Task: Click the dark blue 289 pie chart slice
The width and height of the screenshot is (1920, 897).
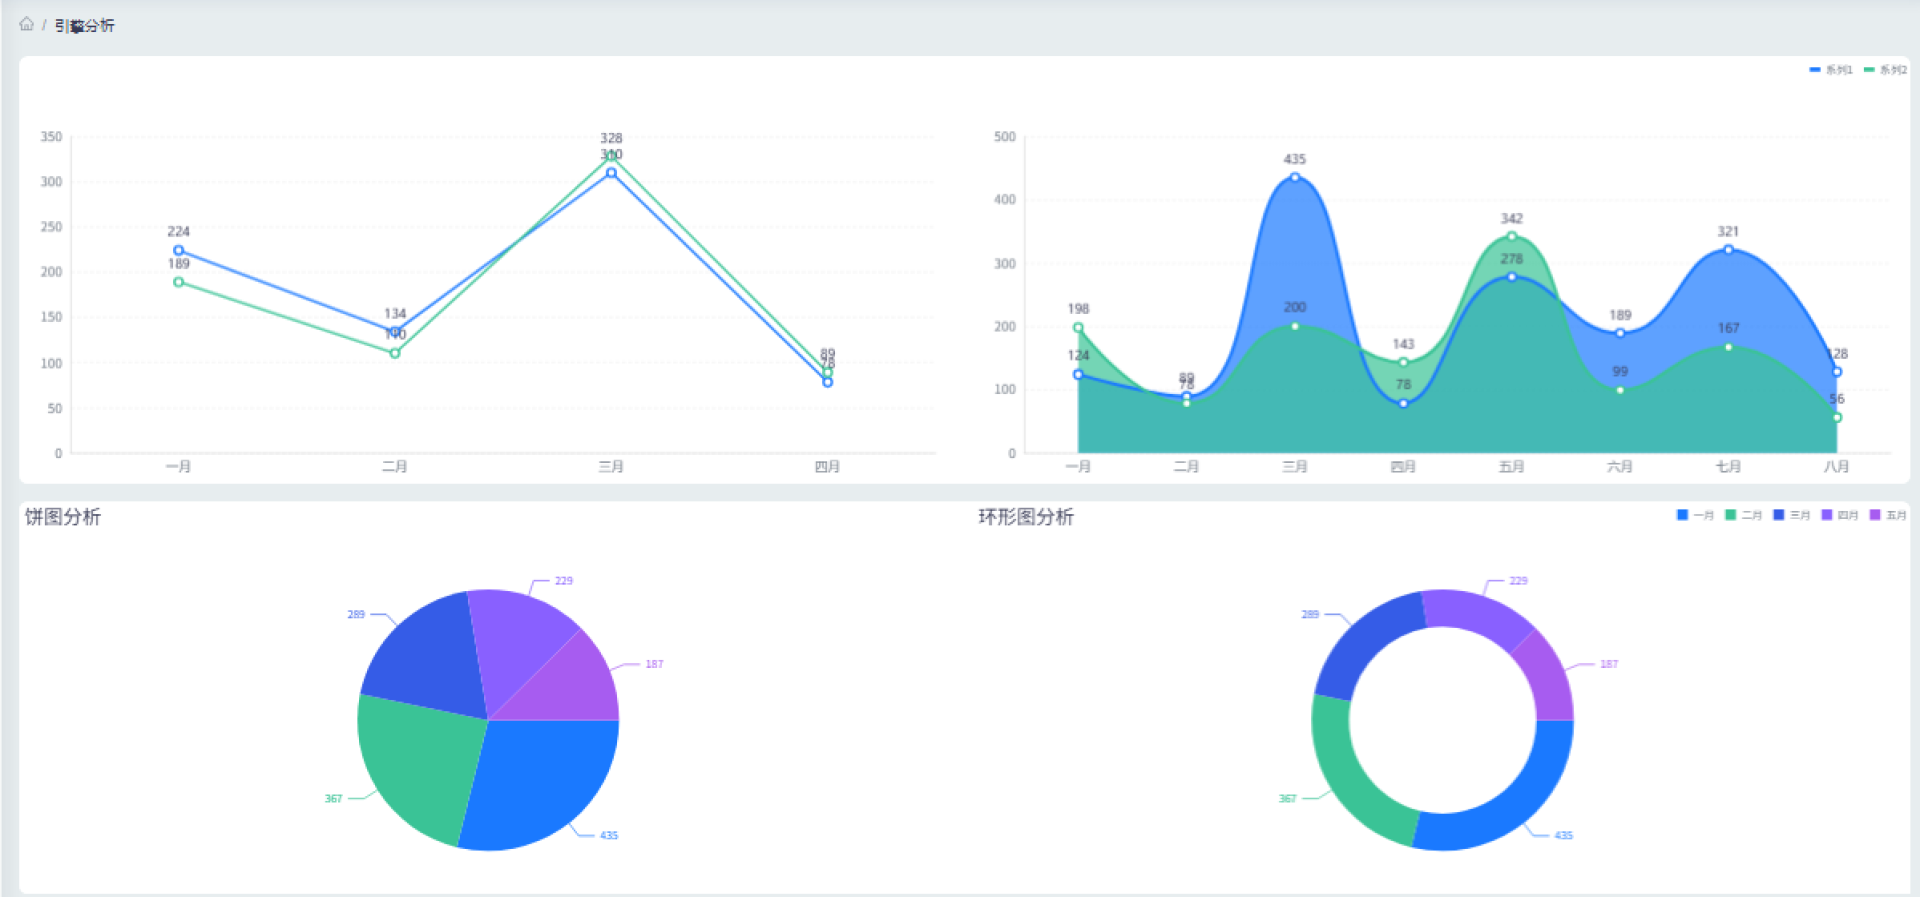Action: pos(425,655)
